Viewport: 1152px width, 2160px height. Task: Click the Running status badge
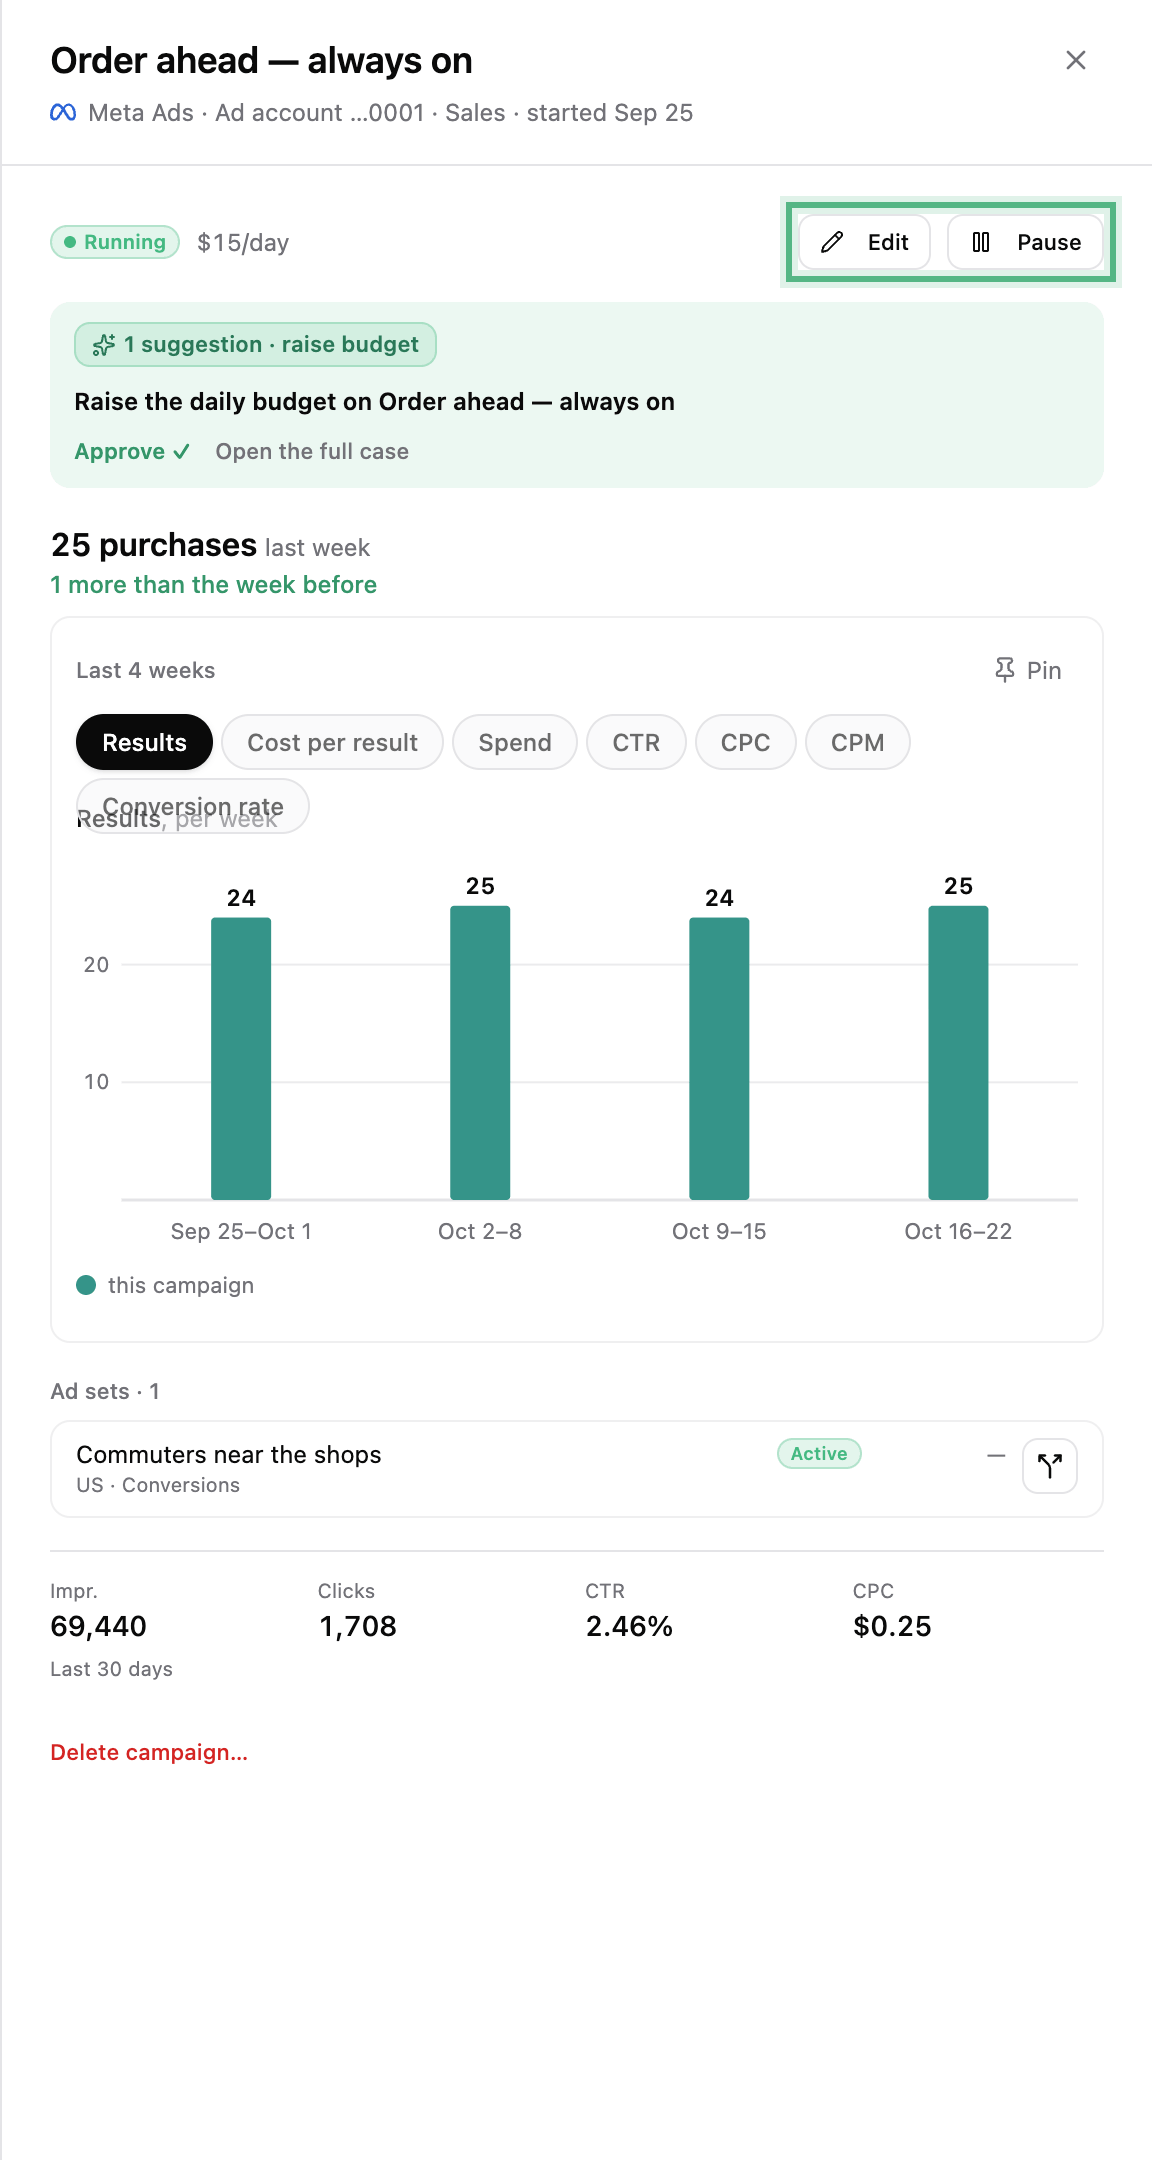115,242
